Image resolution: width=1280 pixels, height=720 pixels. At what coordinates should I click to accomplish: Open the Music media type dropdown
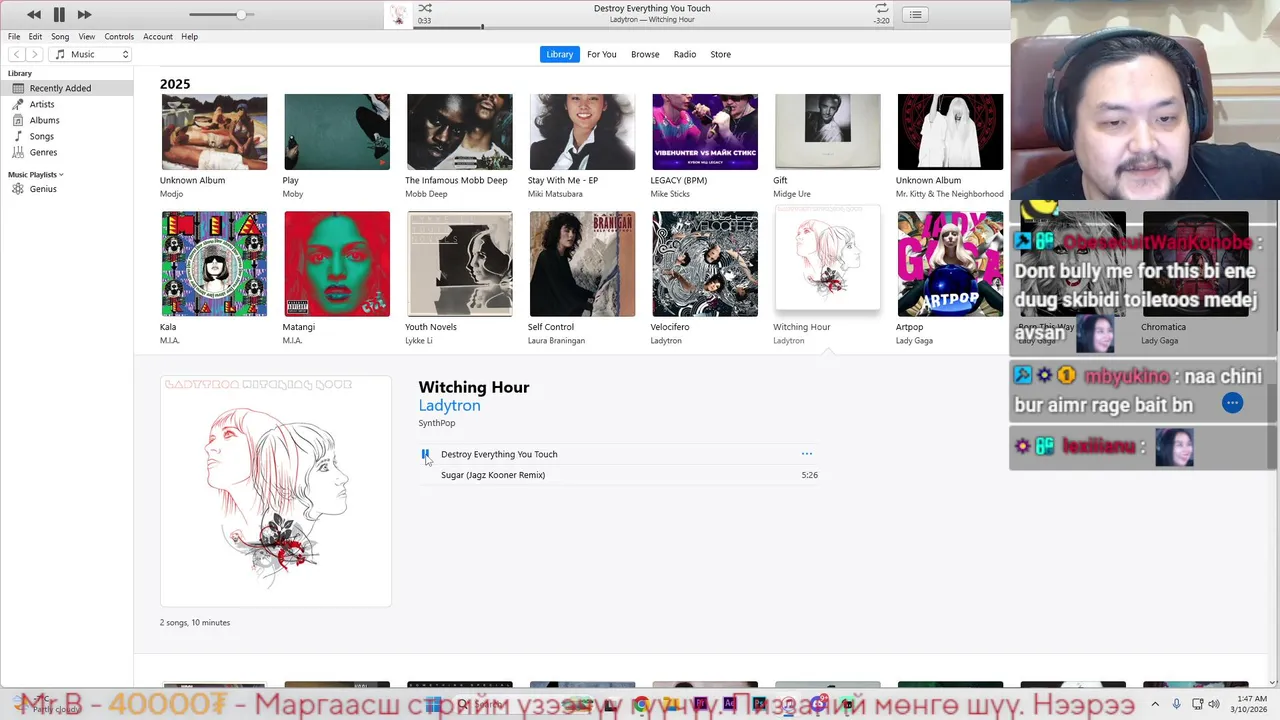[x=91, y=54]
